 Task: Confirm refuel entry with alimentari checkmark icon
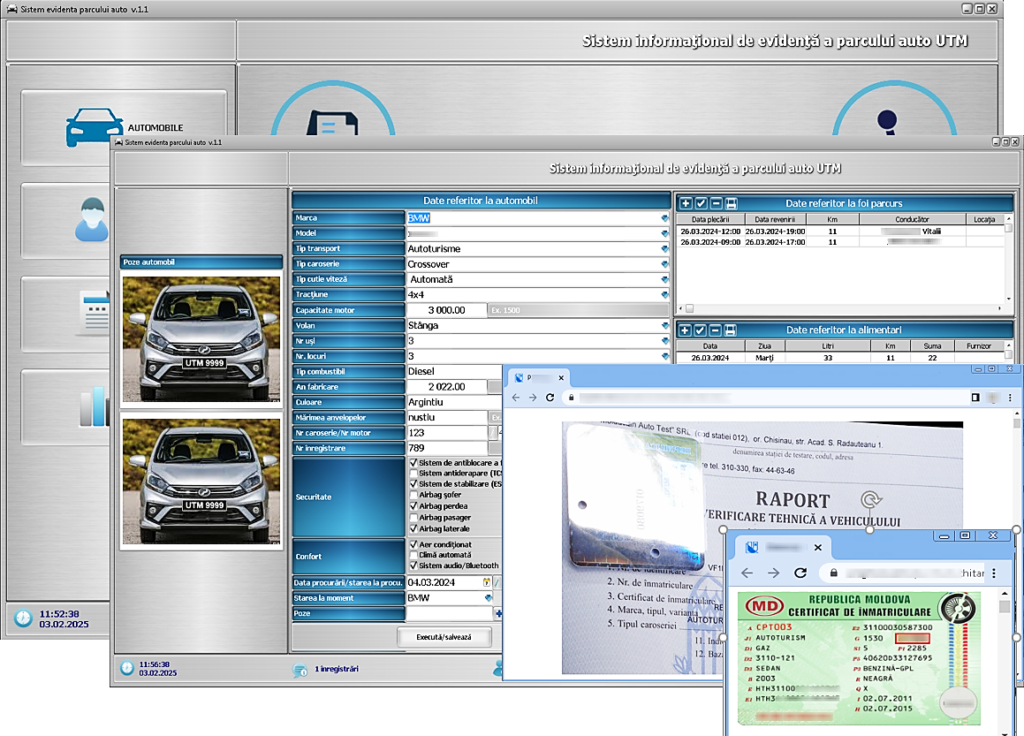pos(701,330)
